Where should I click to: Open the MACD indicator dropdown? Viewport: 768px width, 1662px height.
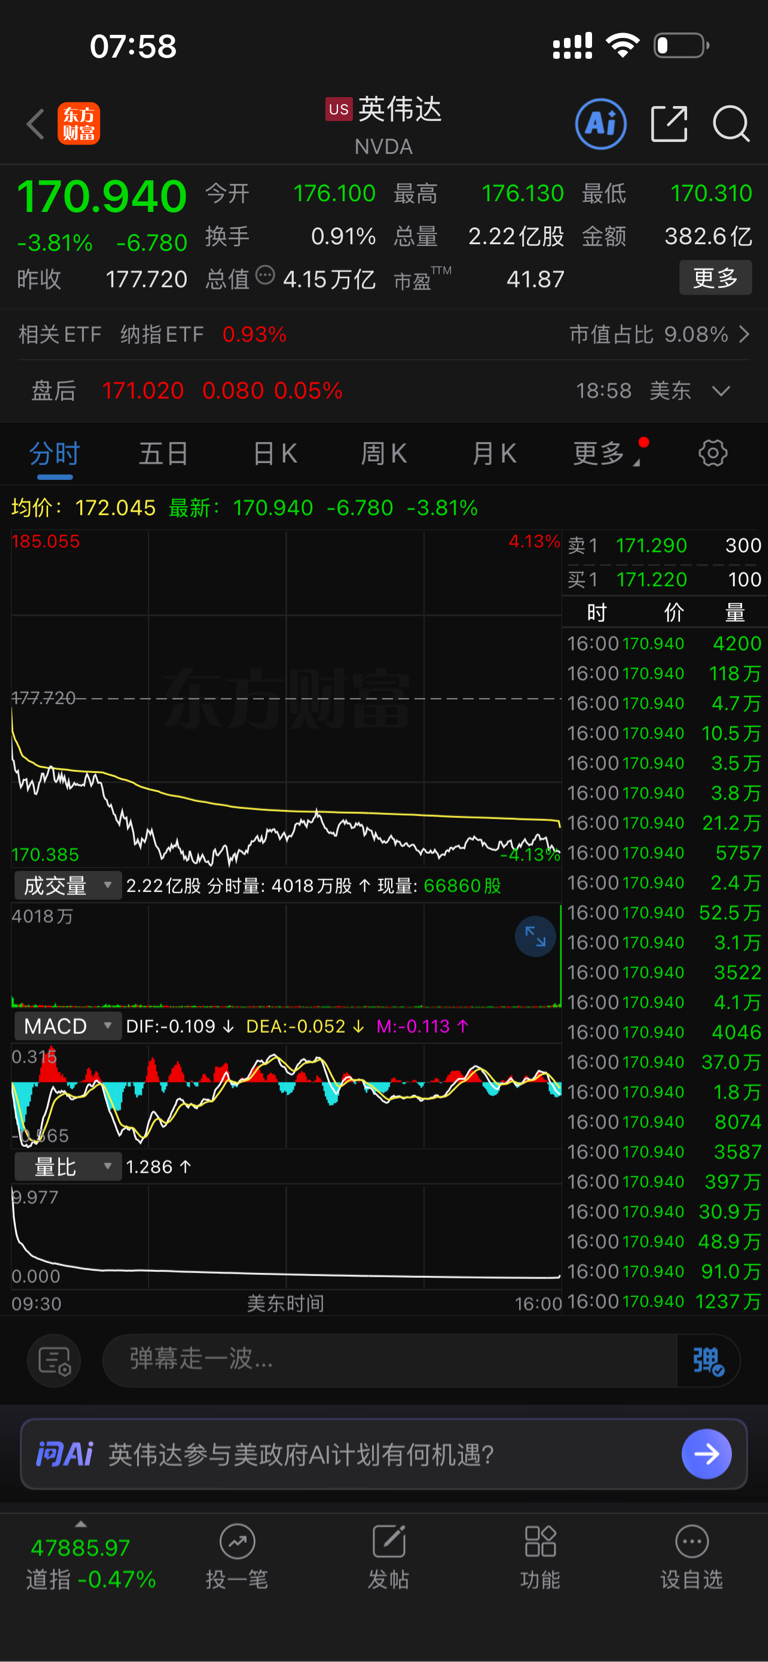(66, 1026)
